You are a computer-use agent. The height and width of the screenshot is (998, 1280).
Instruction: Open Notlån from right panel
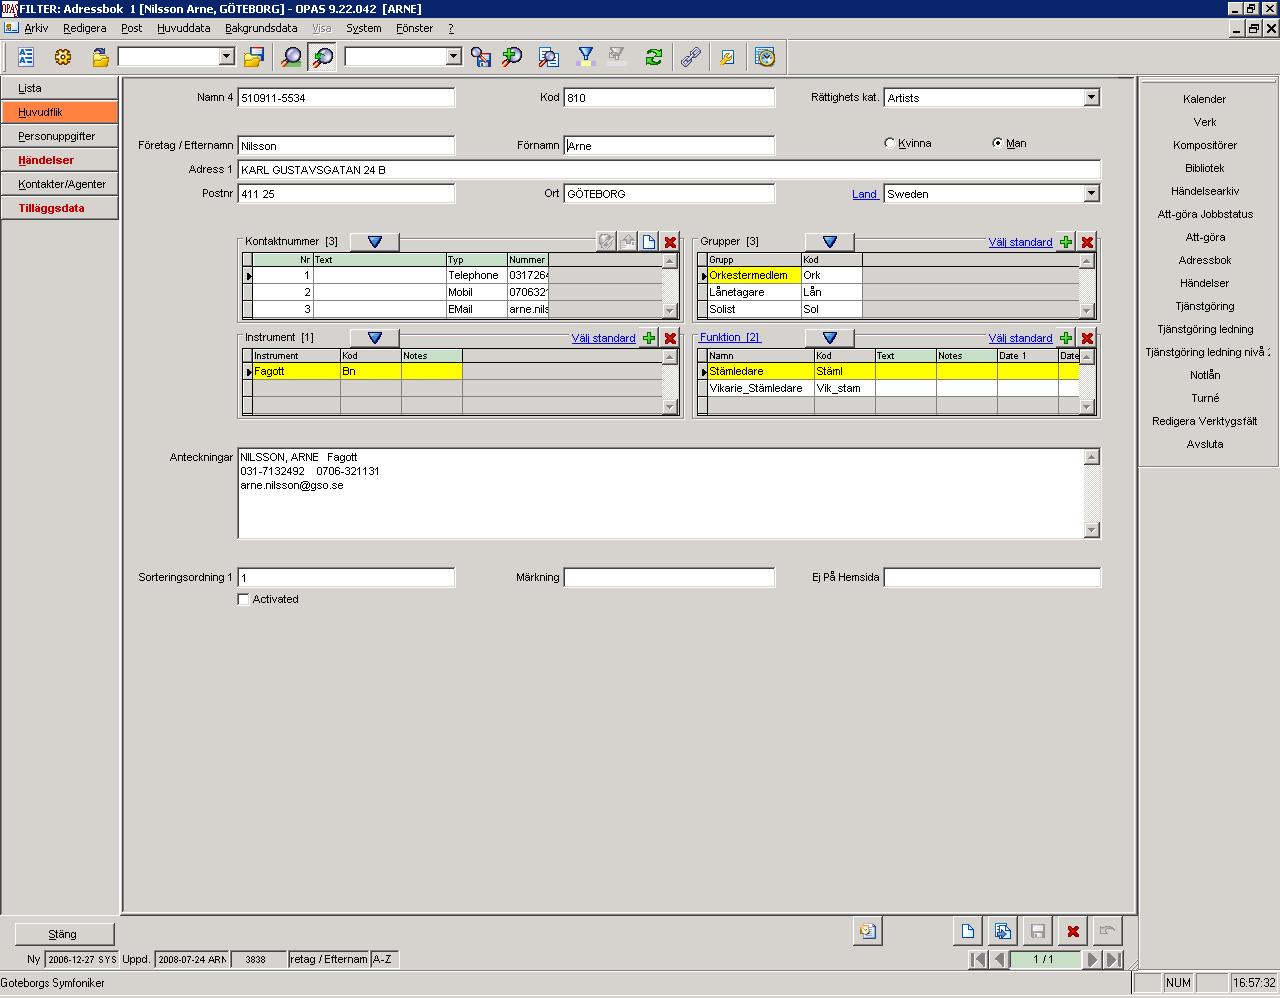coord(1204,375)
